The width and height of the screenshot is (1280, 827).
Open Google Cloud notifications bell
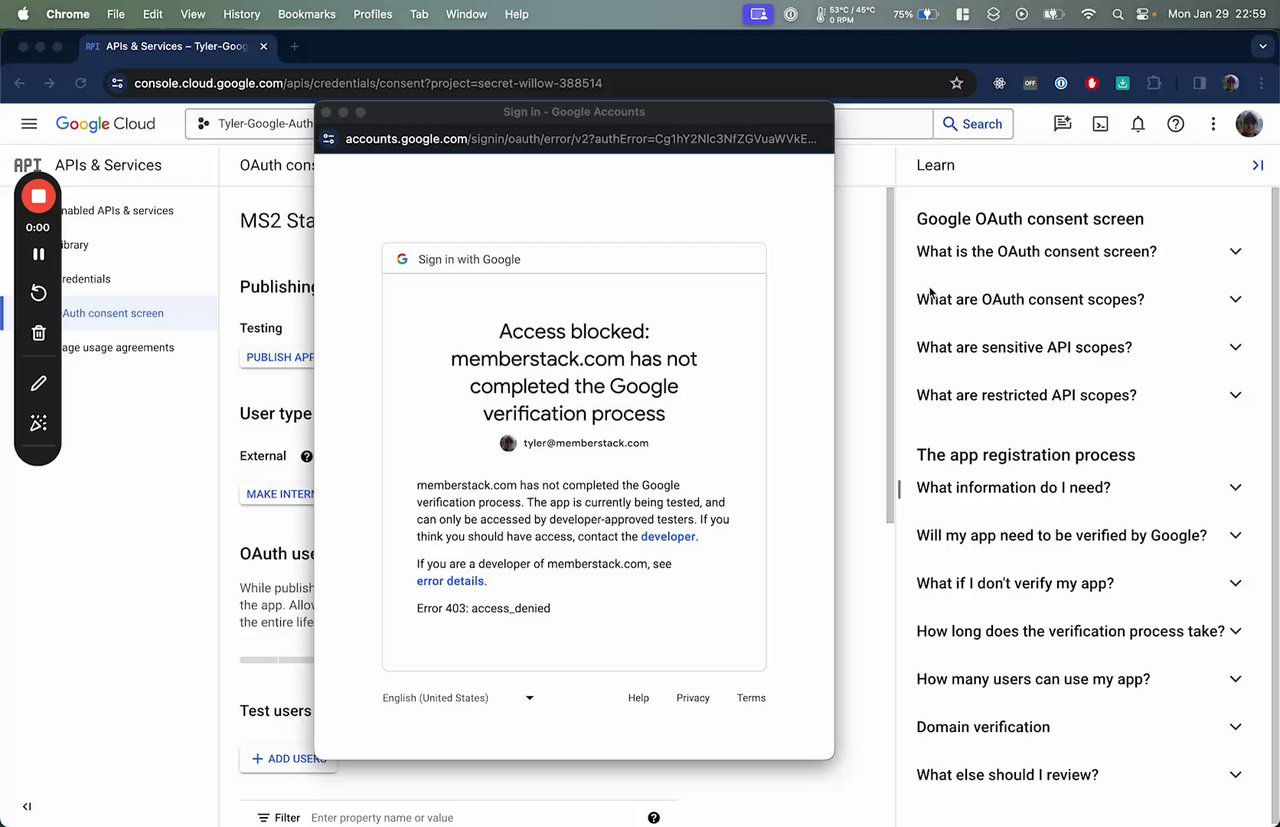point(1138,124)
